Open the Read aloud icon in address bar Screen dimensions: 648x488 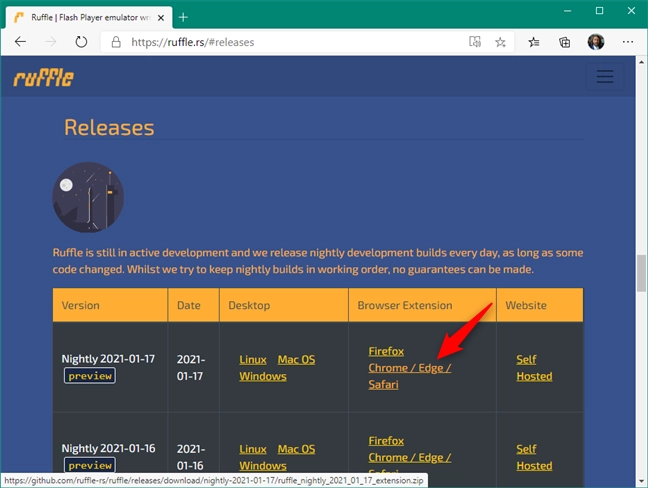475,42
